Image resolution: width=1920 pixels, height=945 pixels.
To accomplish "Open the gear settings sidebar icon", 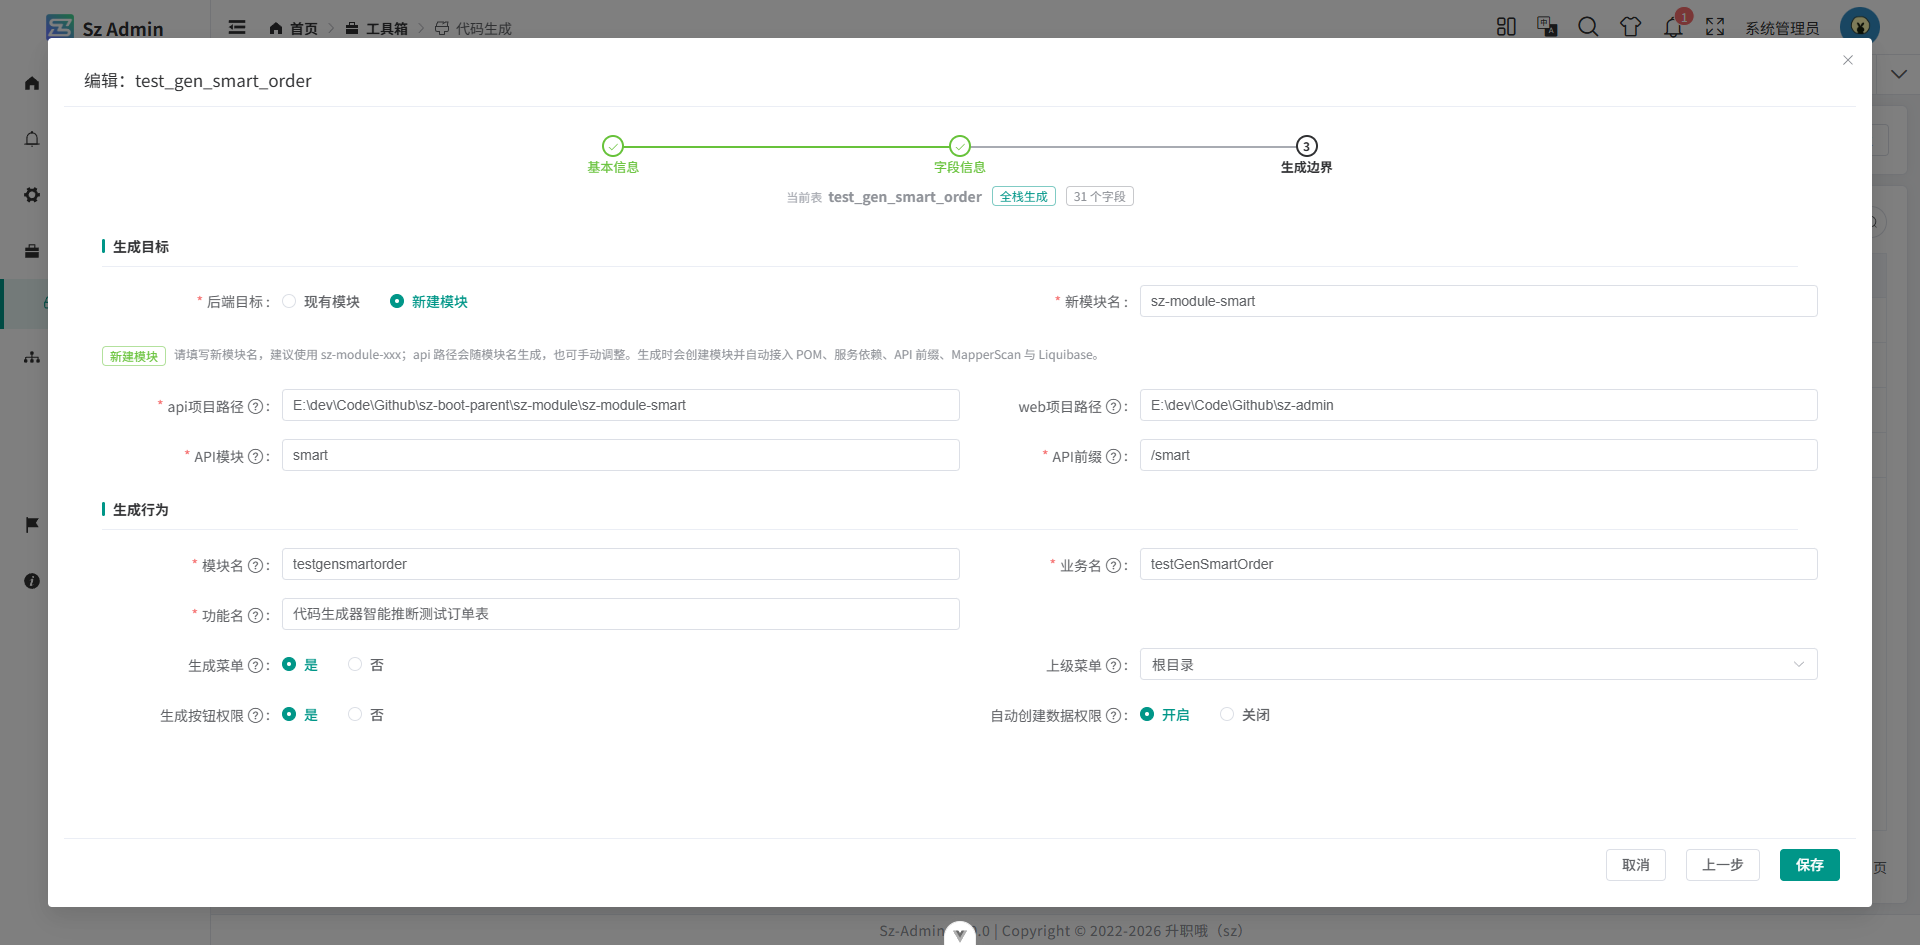I will click(x=32, y=195).
